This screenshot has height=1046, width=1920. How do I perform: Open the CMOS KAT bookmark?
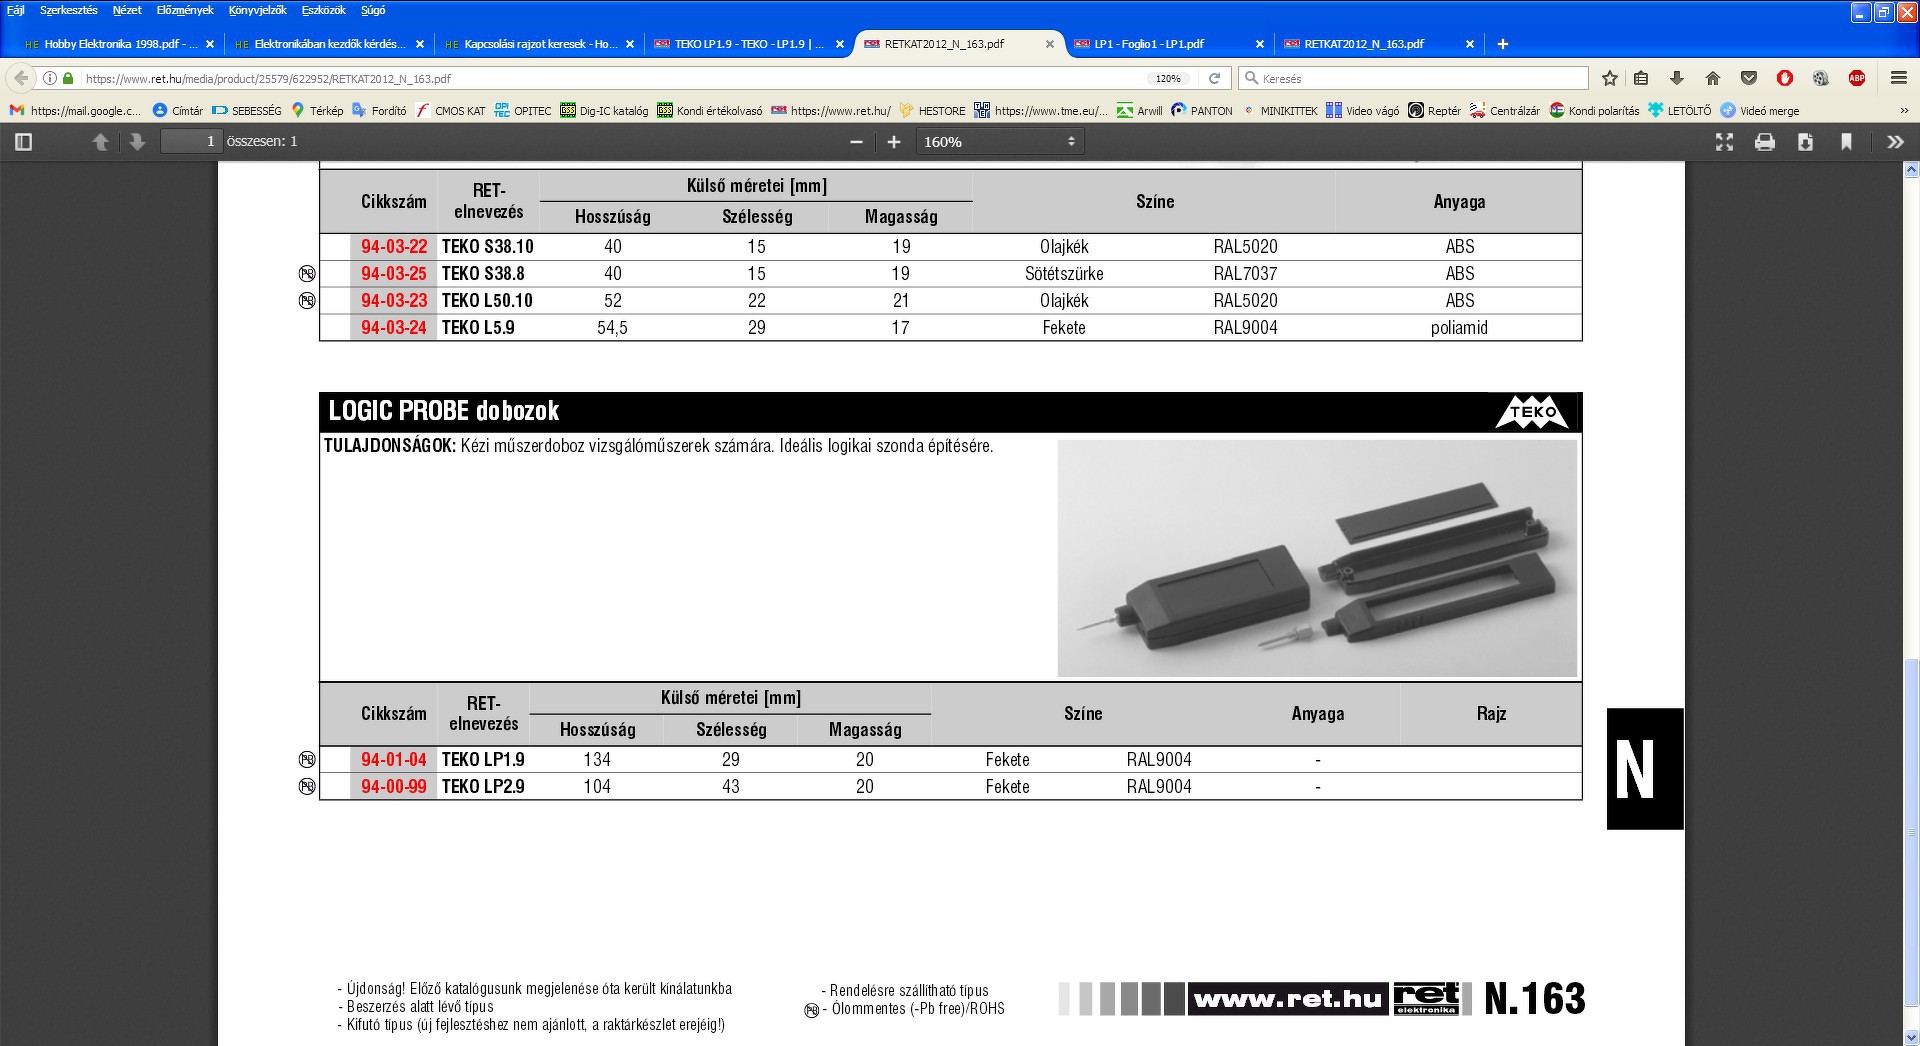[451, 111]
